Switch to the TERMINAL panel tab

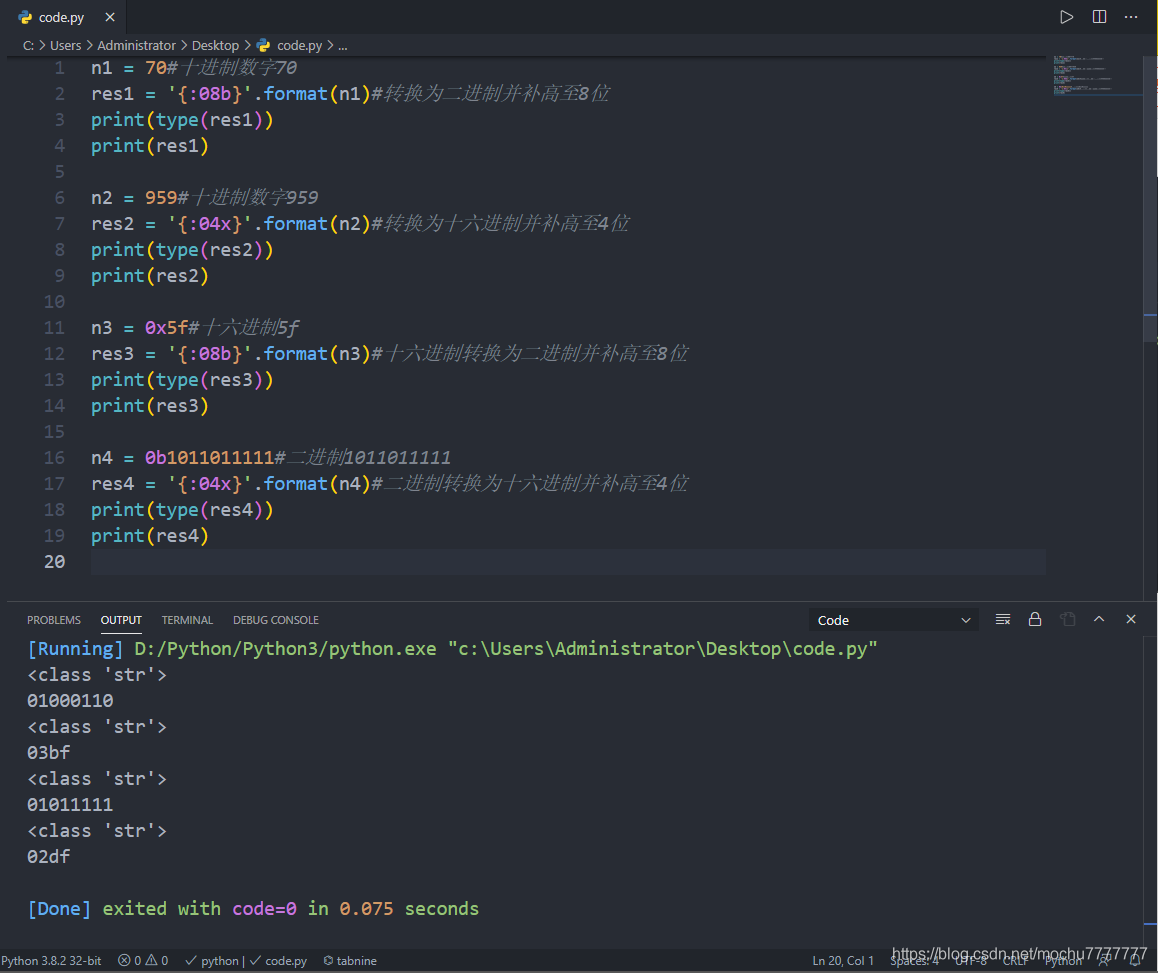pos(187,620)
